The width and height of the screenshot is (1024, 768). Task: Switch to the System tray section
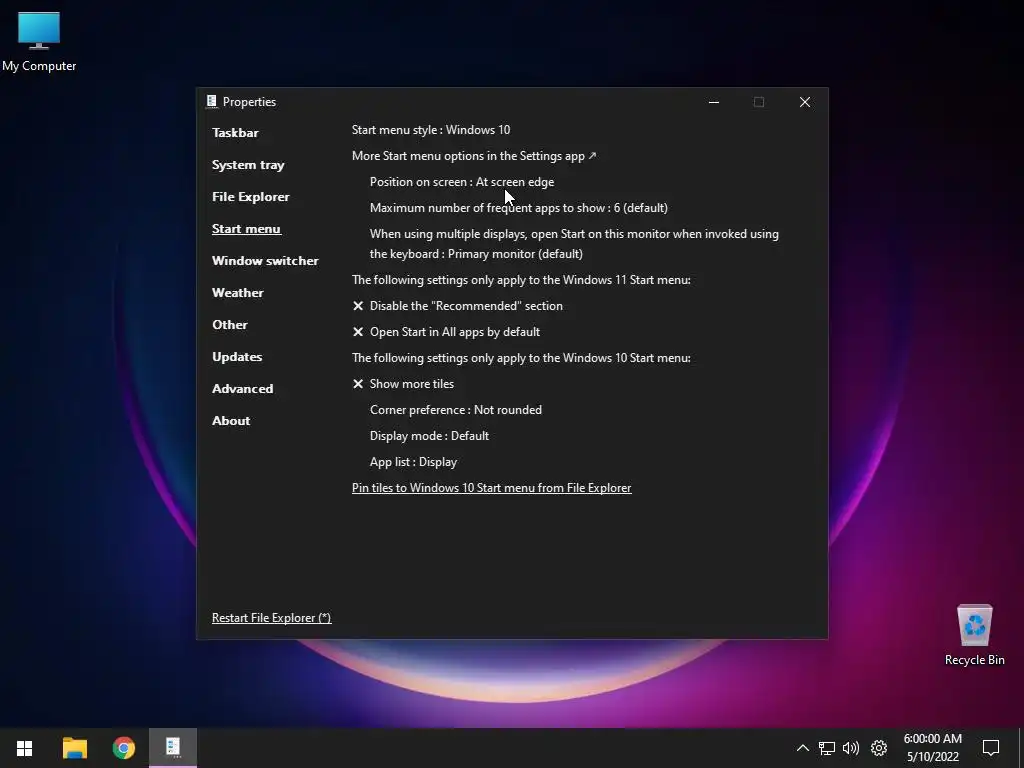click(248, 165)
